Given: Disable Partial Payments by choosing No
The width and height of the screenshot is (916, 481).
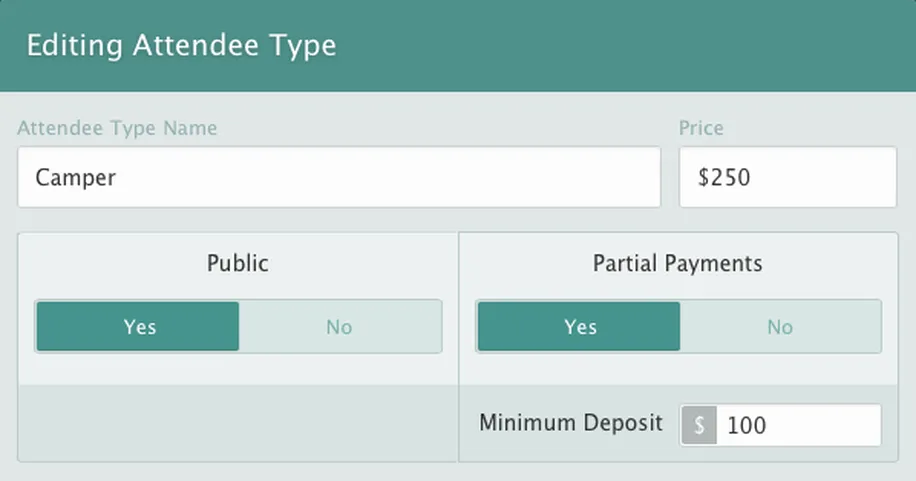Looking at the screenshot, I should point(780,326).
